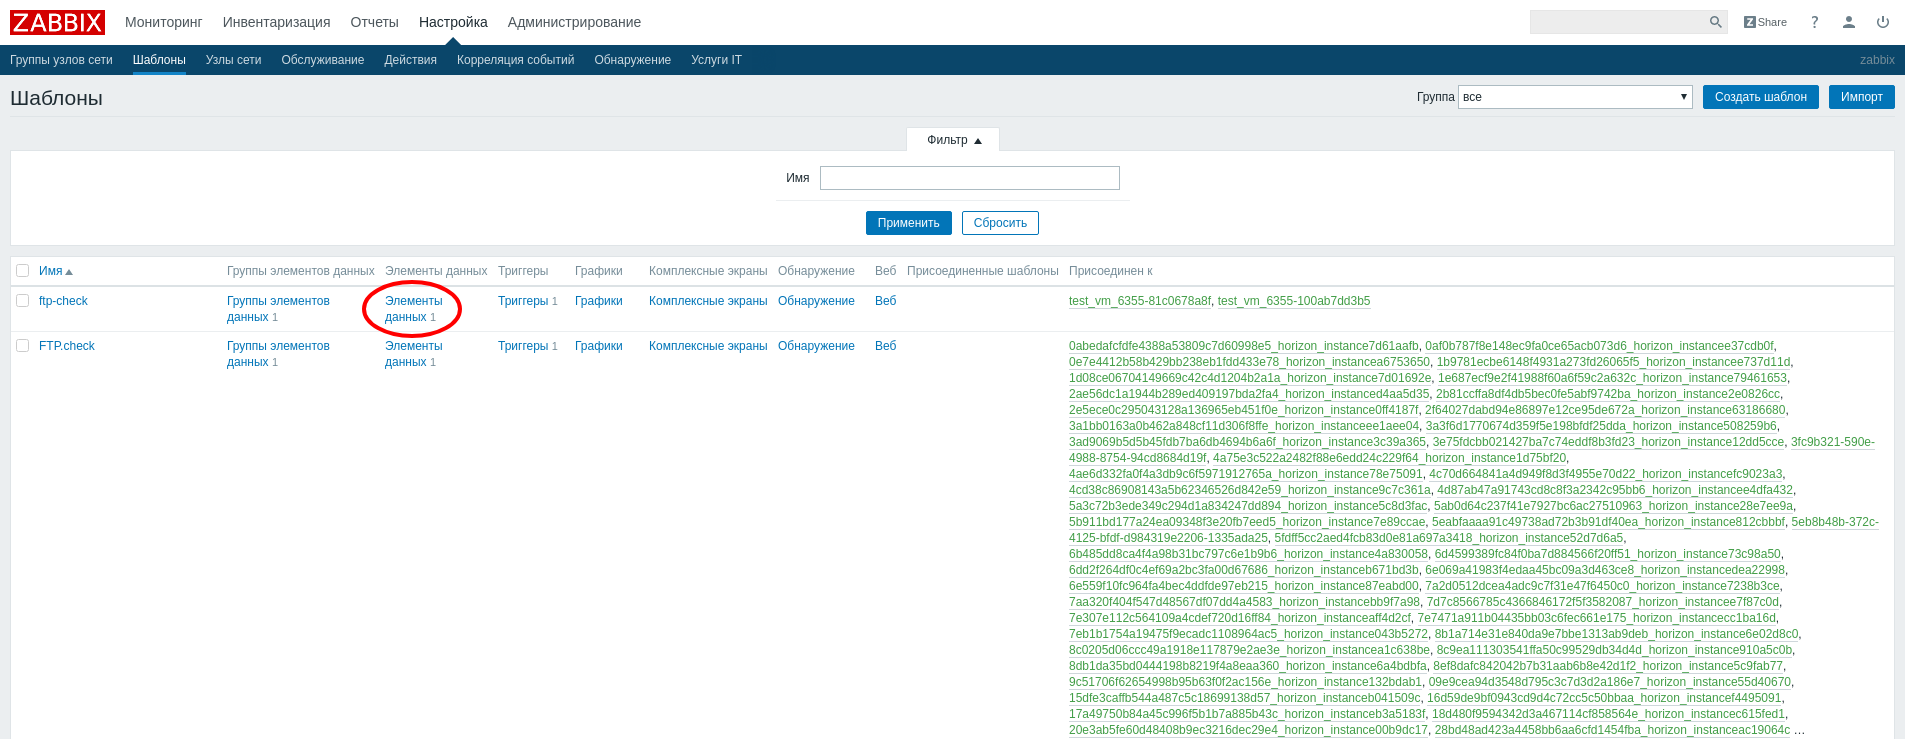
Task: Click the Создать шаблон button
Action: pyautogui.click(x=1760, y=97)
